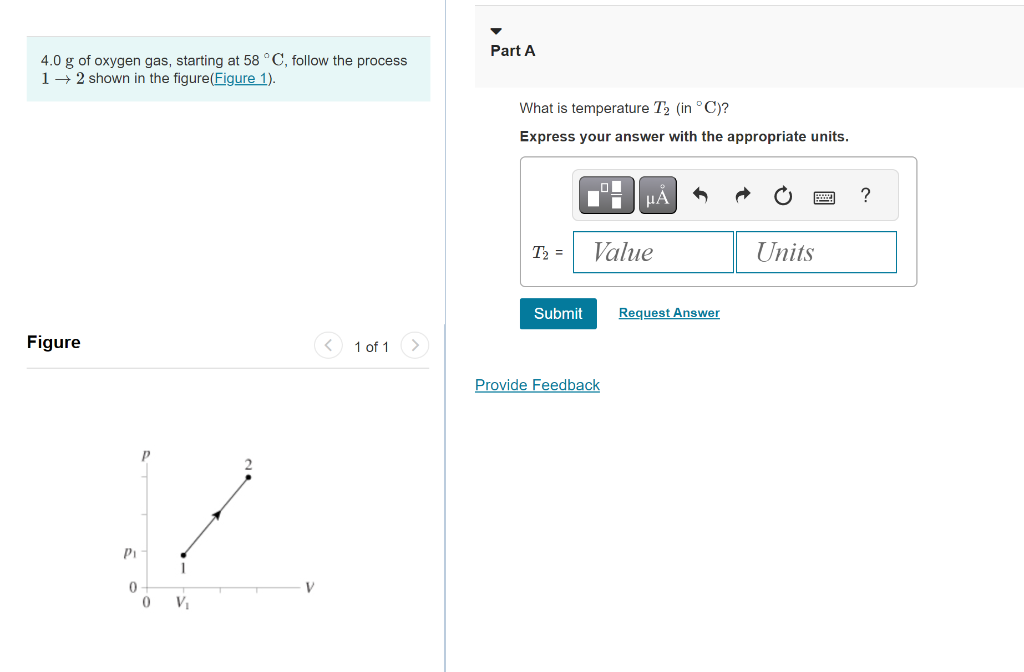The width and height of the screenshot is (1024, 672).
Task: Click the μÅ units insertion icon
Action: click(657, 194)
